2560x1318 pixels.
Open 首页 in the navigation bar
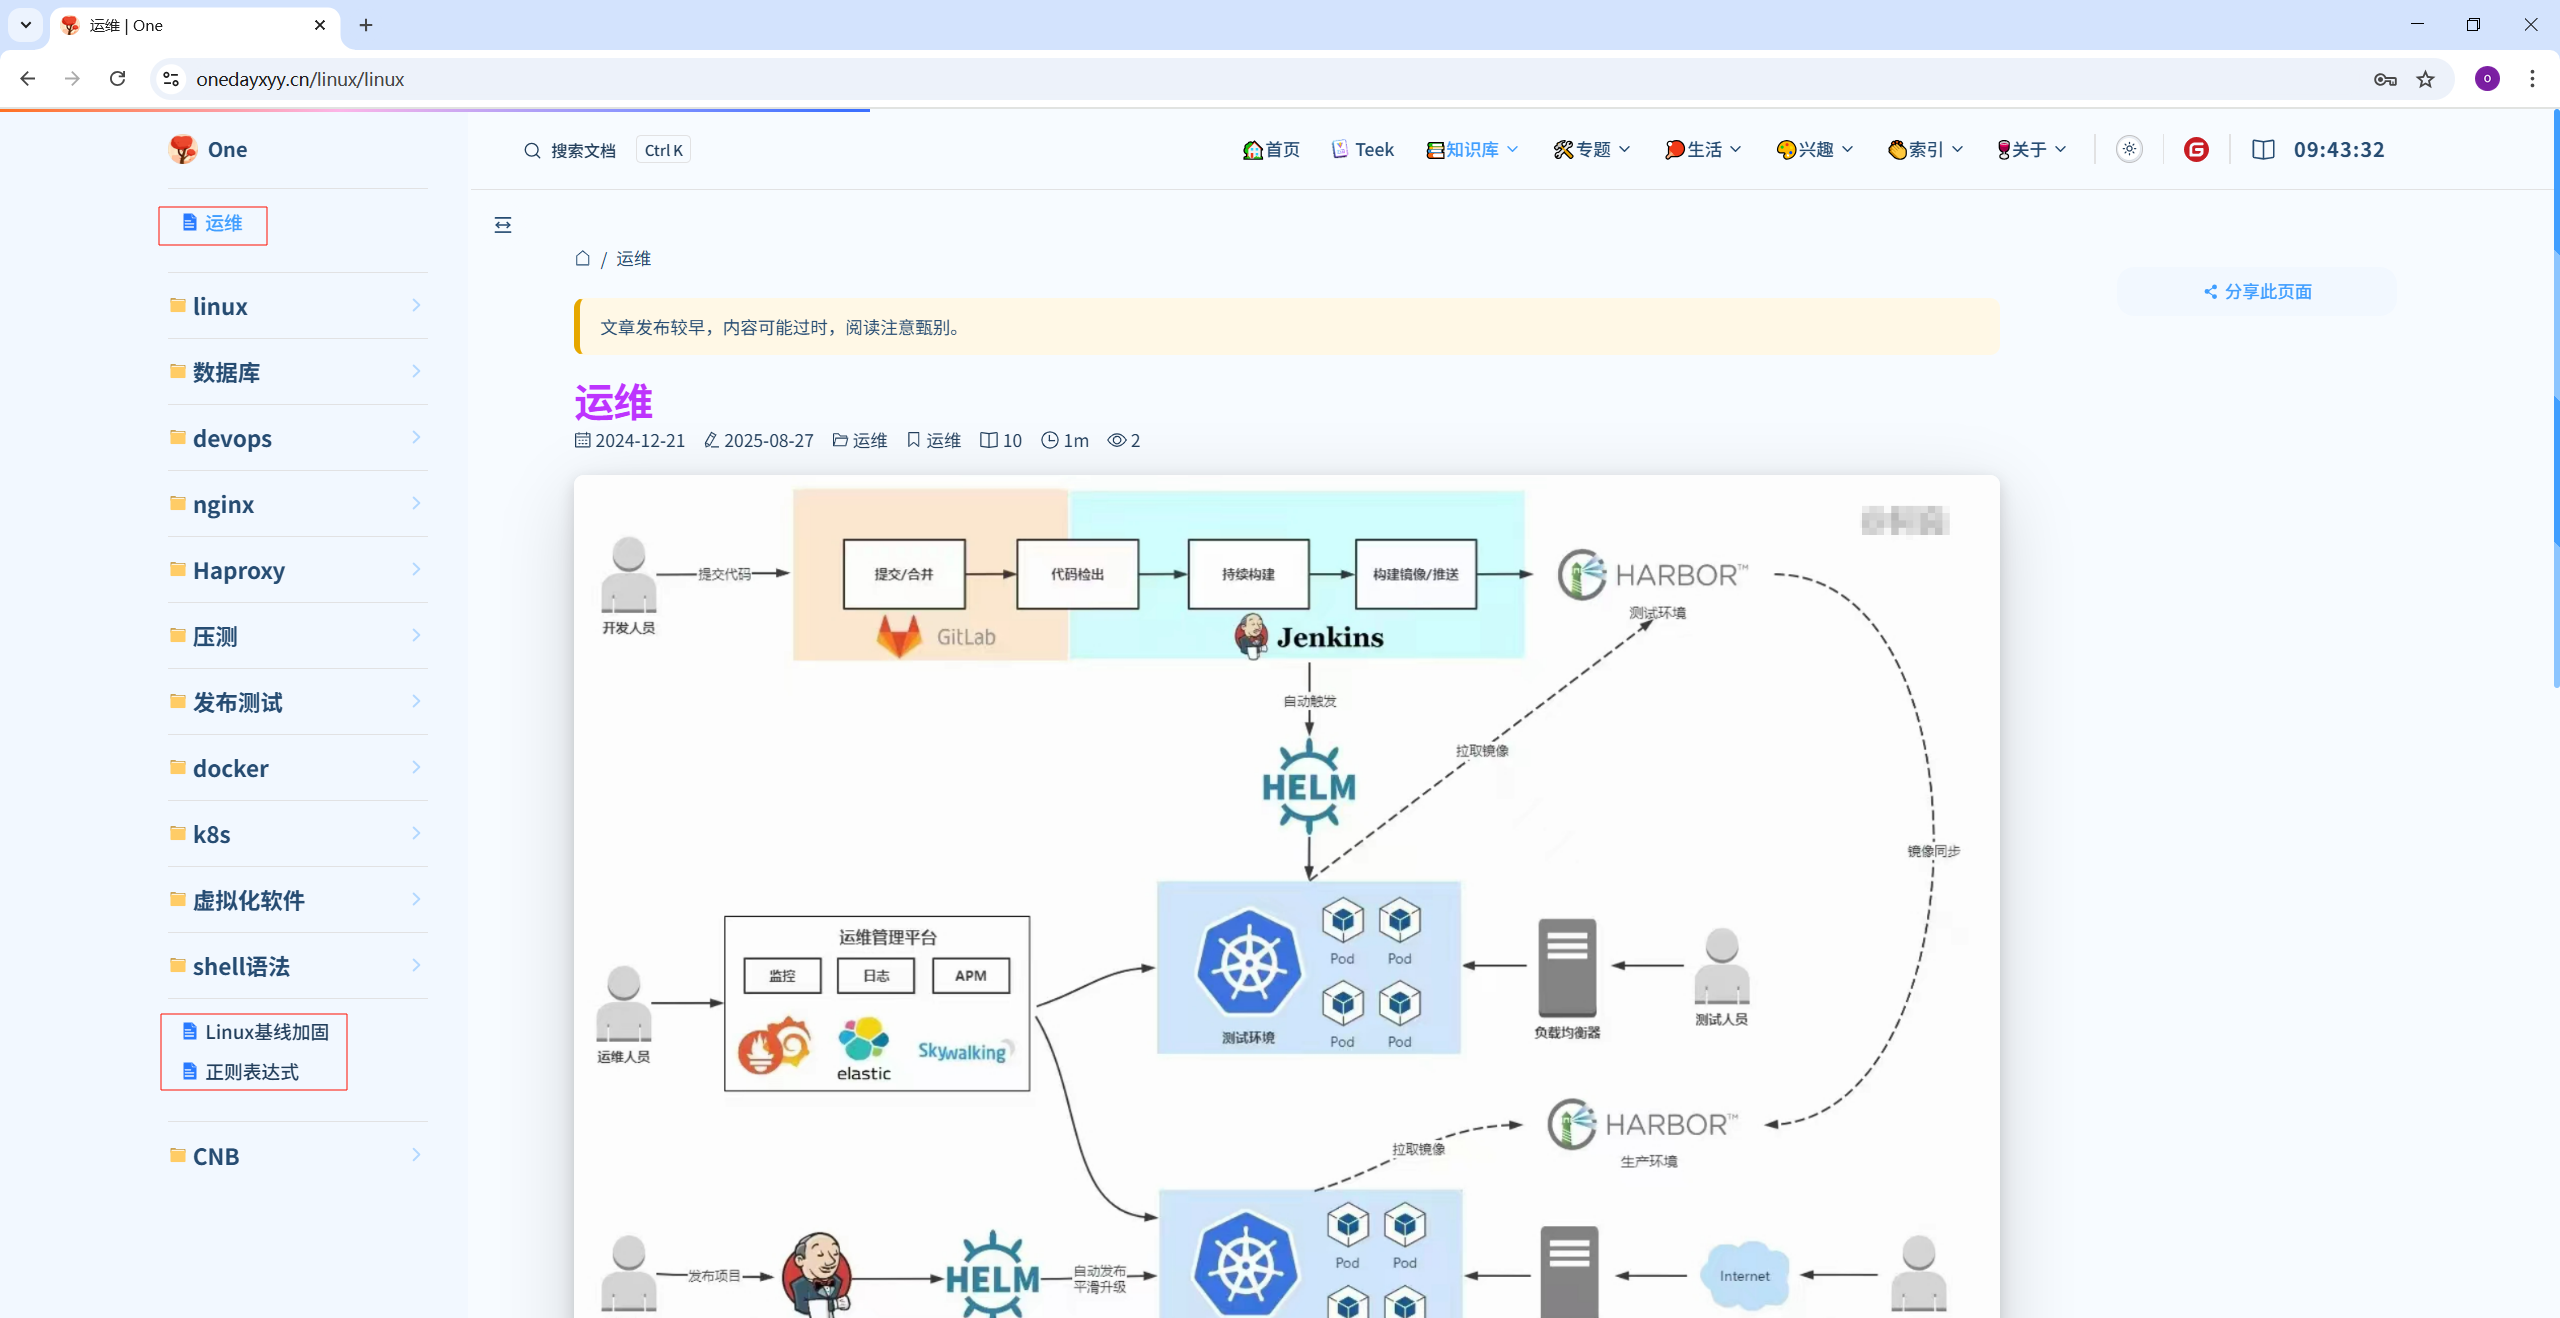1271,149
